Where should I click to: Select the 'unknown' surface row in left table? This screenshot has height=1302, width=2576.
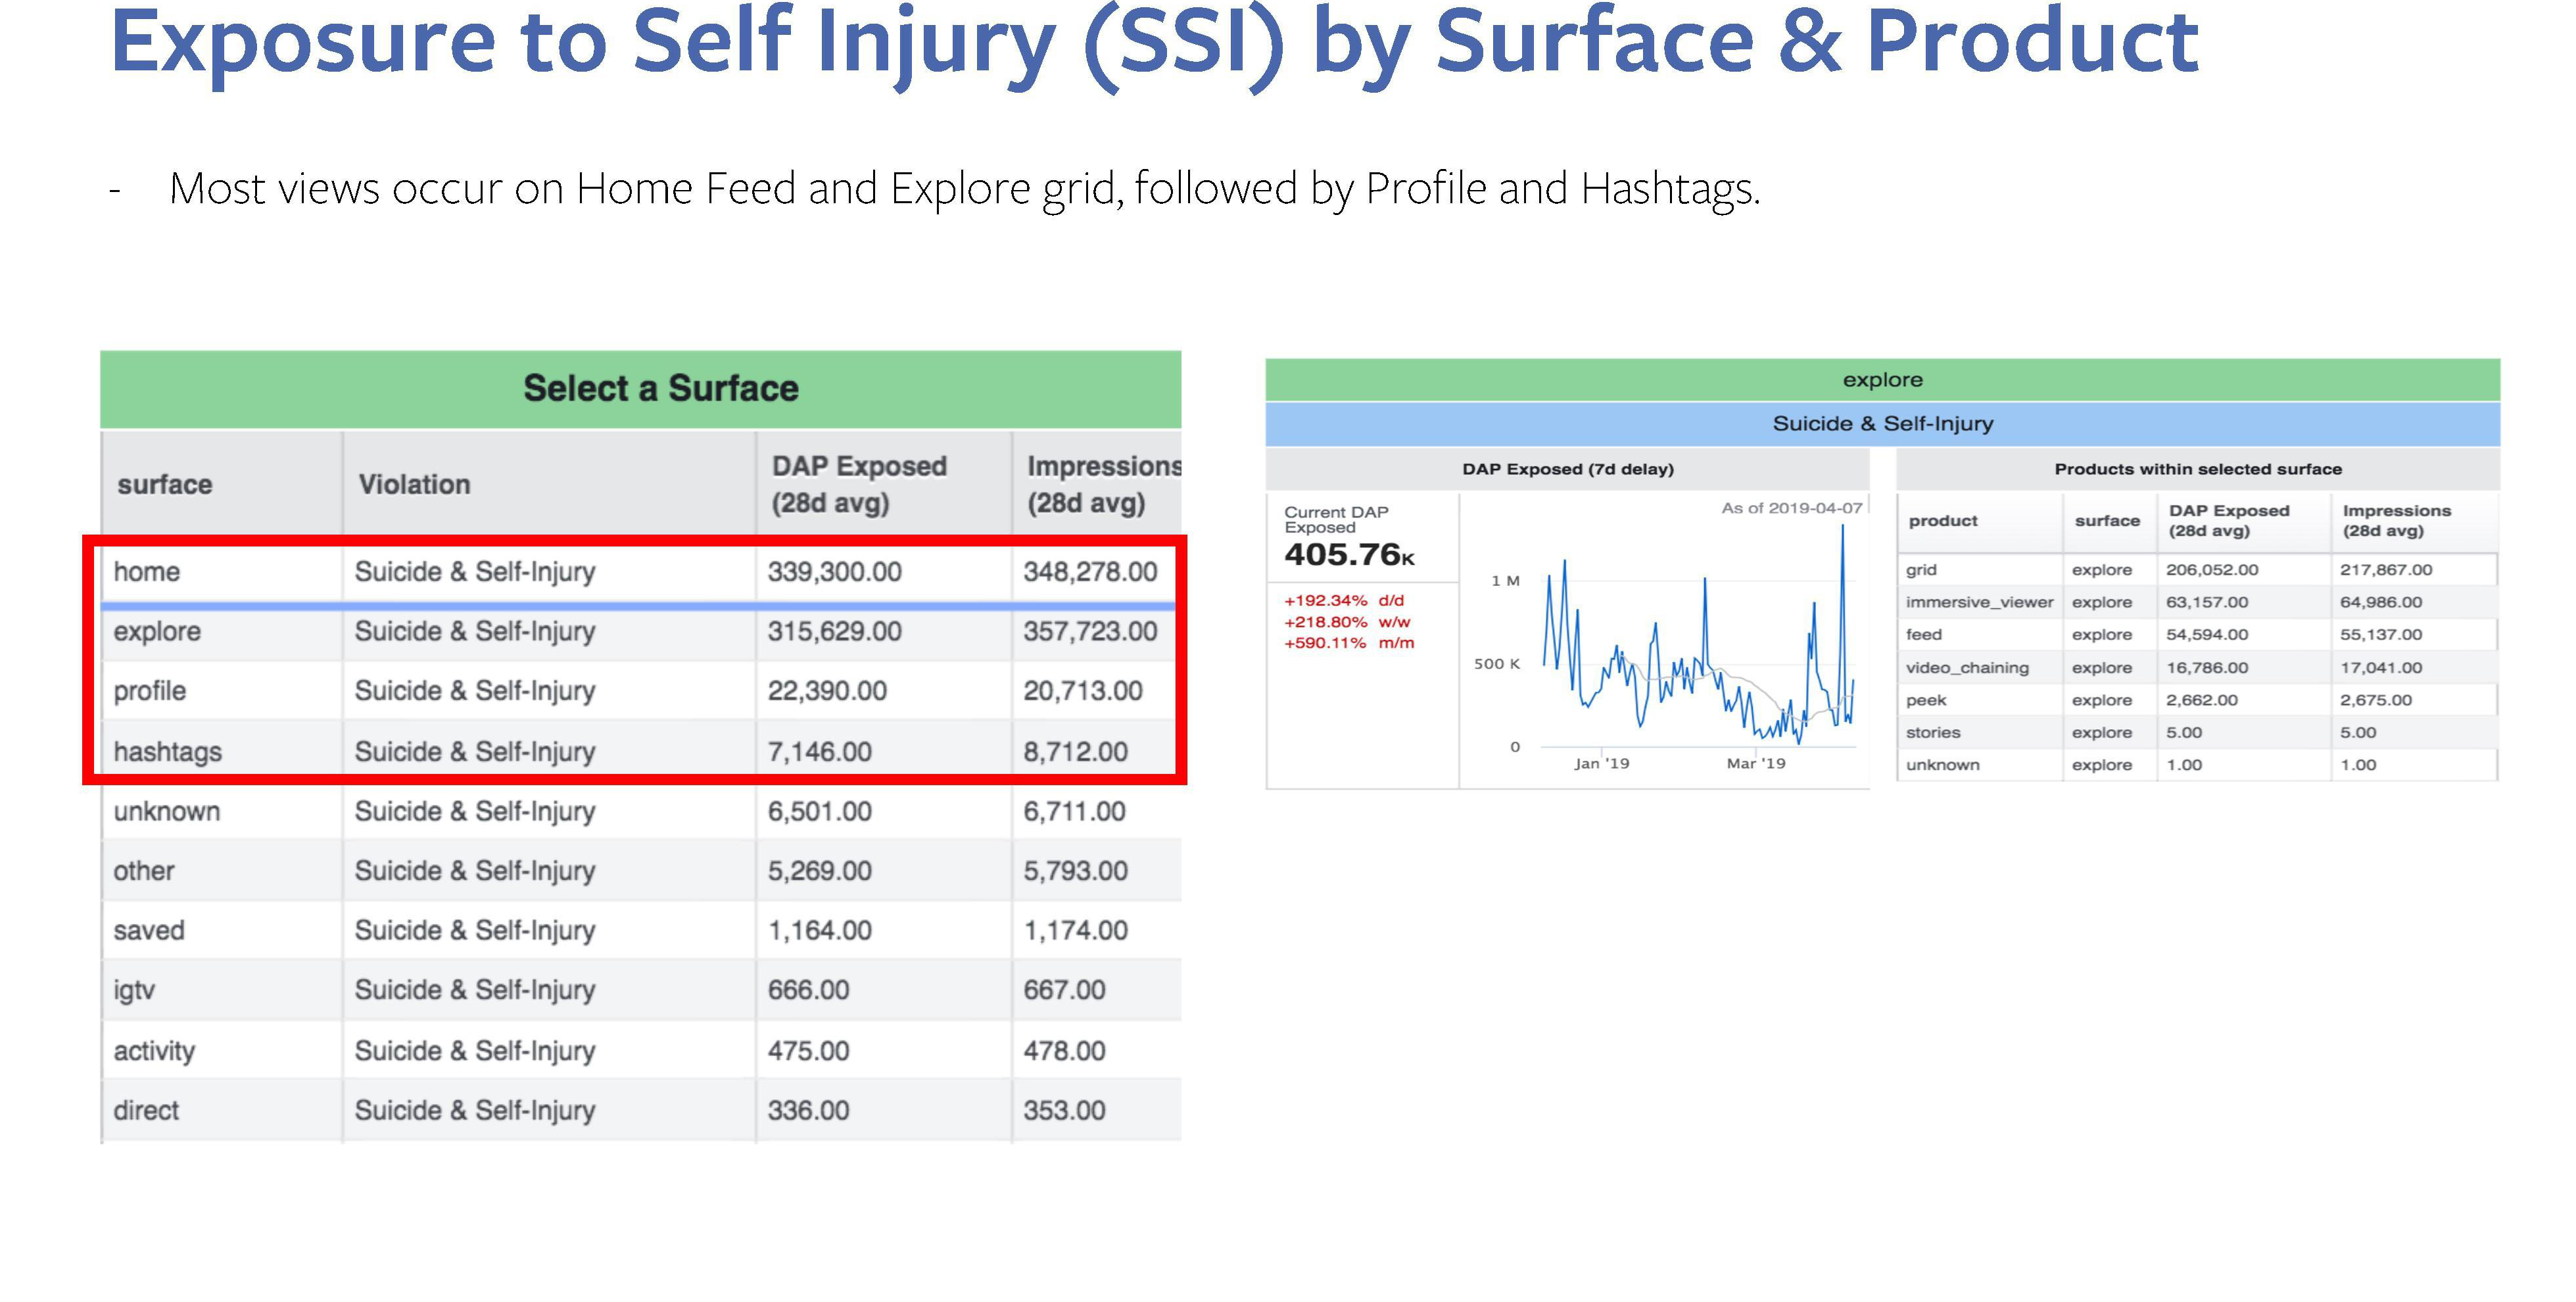pyautogui.click(x=640, y=811)
